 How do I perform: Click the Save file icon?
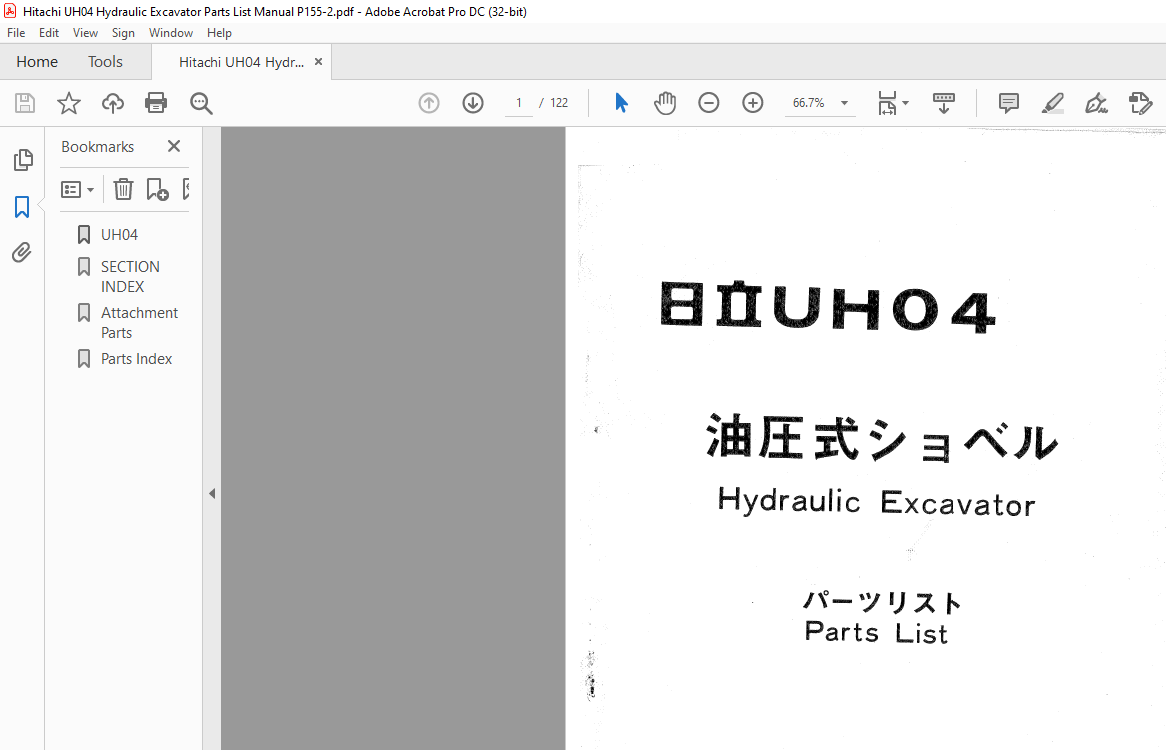pyautogui.click(x=25, y=103)
